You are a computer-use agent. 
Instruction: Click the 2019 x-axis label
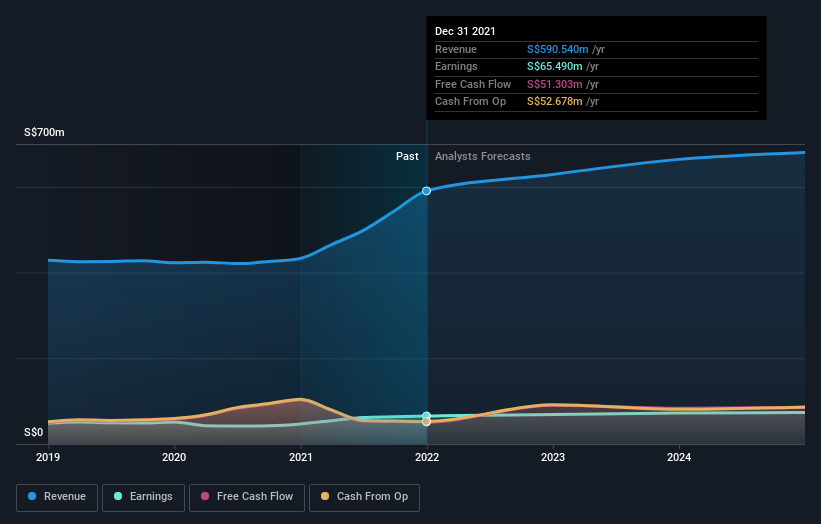click(48, 458)
